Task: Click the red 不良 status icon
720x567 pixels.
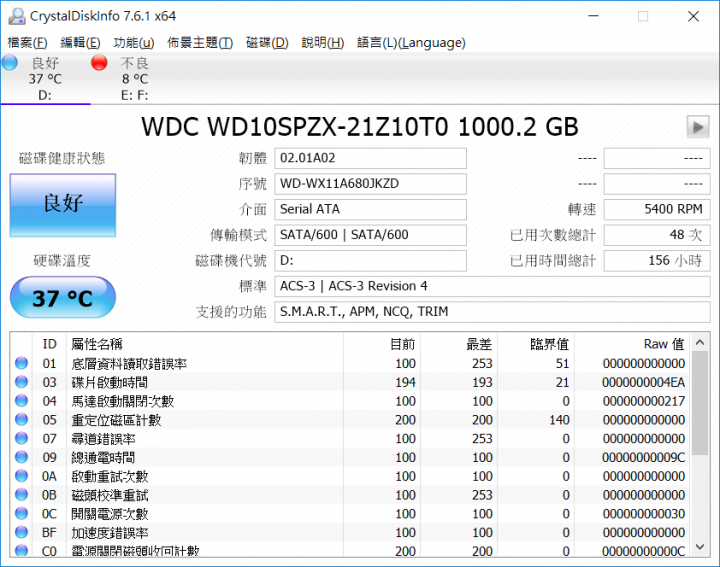Action: pyautogui.click(x=99, y=62)
